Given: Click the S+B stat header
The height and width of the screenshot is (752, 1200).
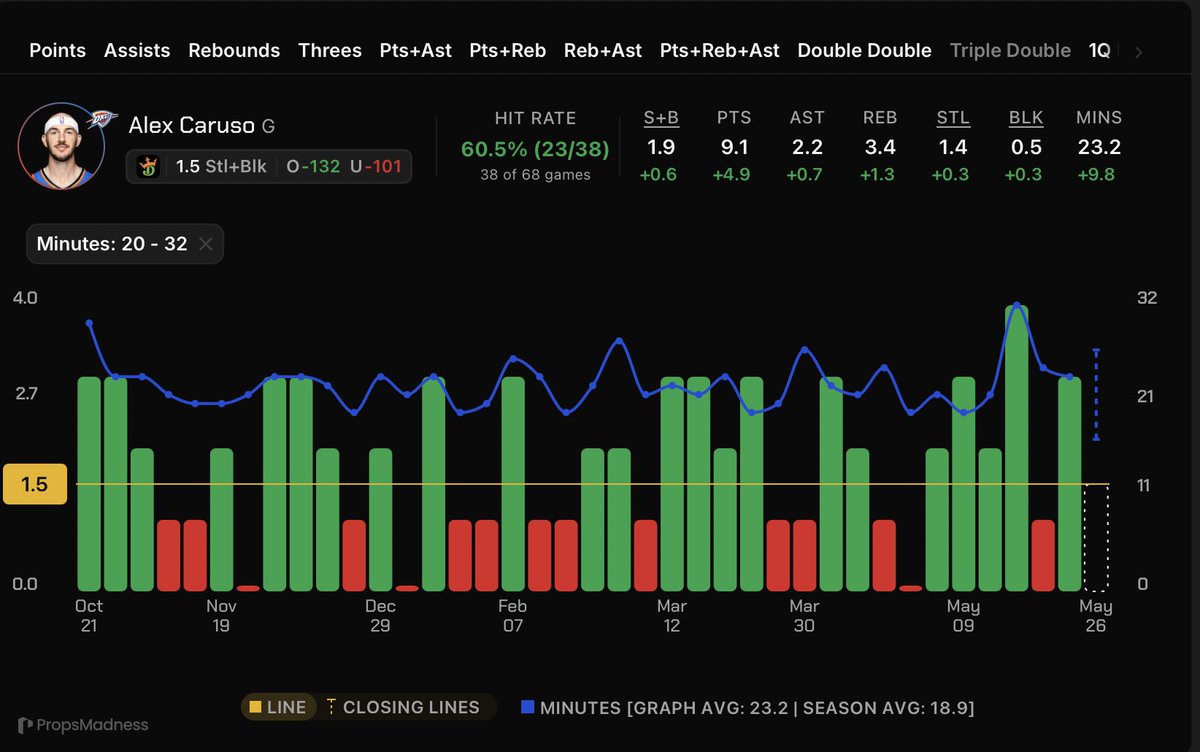Looking at the screenshot, I should pyautogui.click(x=661, y=118).
